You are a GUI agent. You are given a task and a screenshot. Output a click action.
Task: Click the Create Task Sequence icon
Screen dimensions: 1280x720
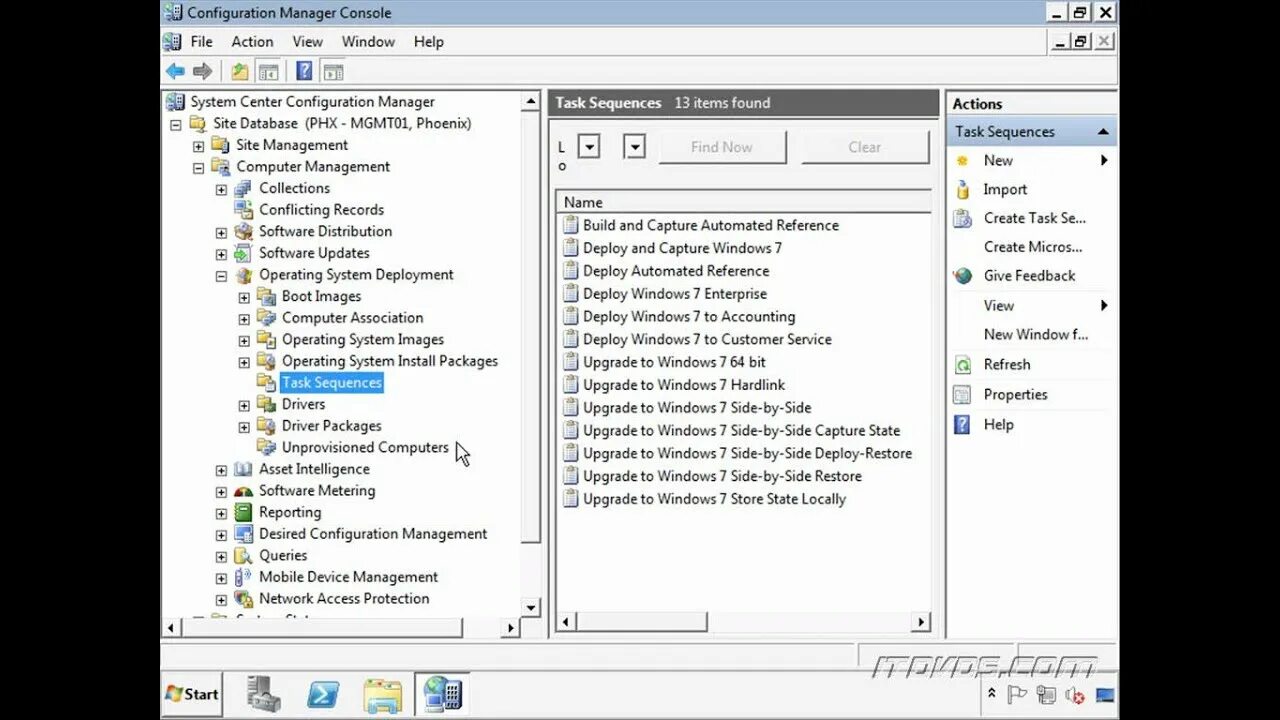point(963,218)
